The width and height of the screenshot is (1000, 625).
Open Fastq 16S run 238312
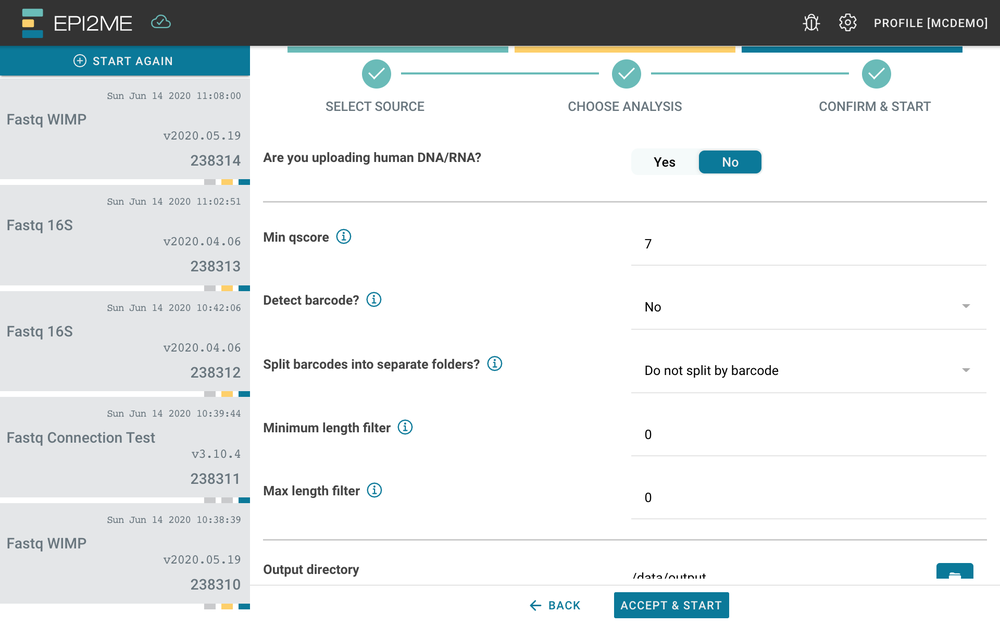point(125,341)
